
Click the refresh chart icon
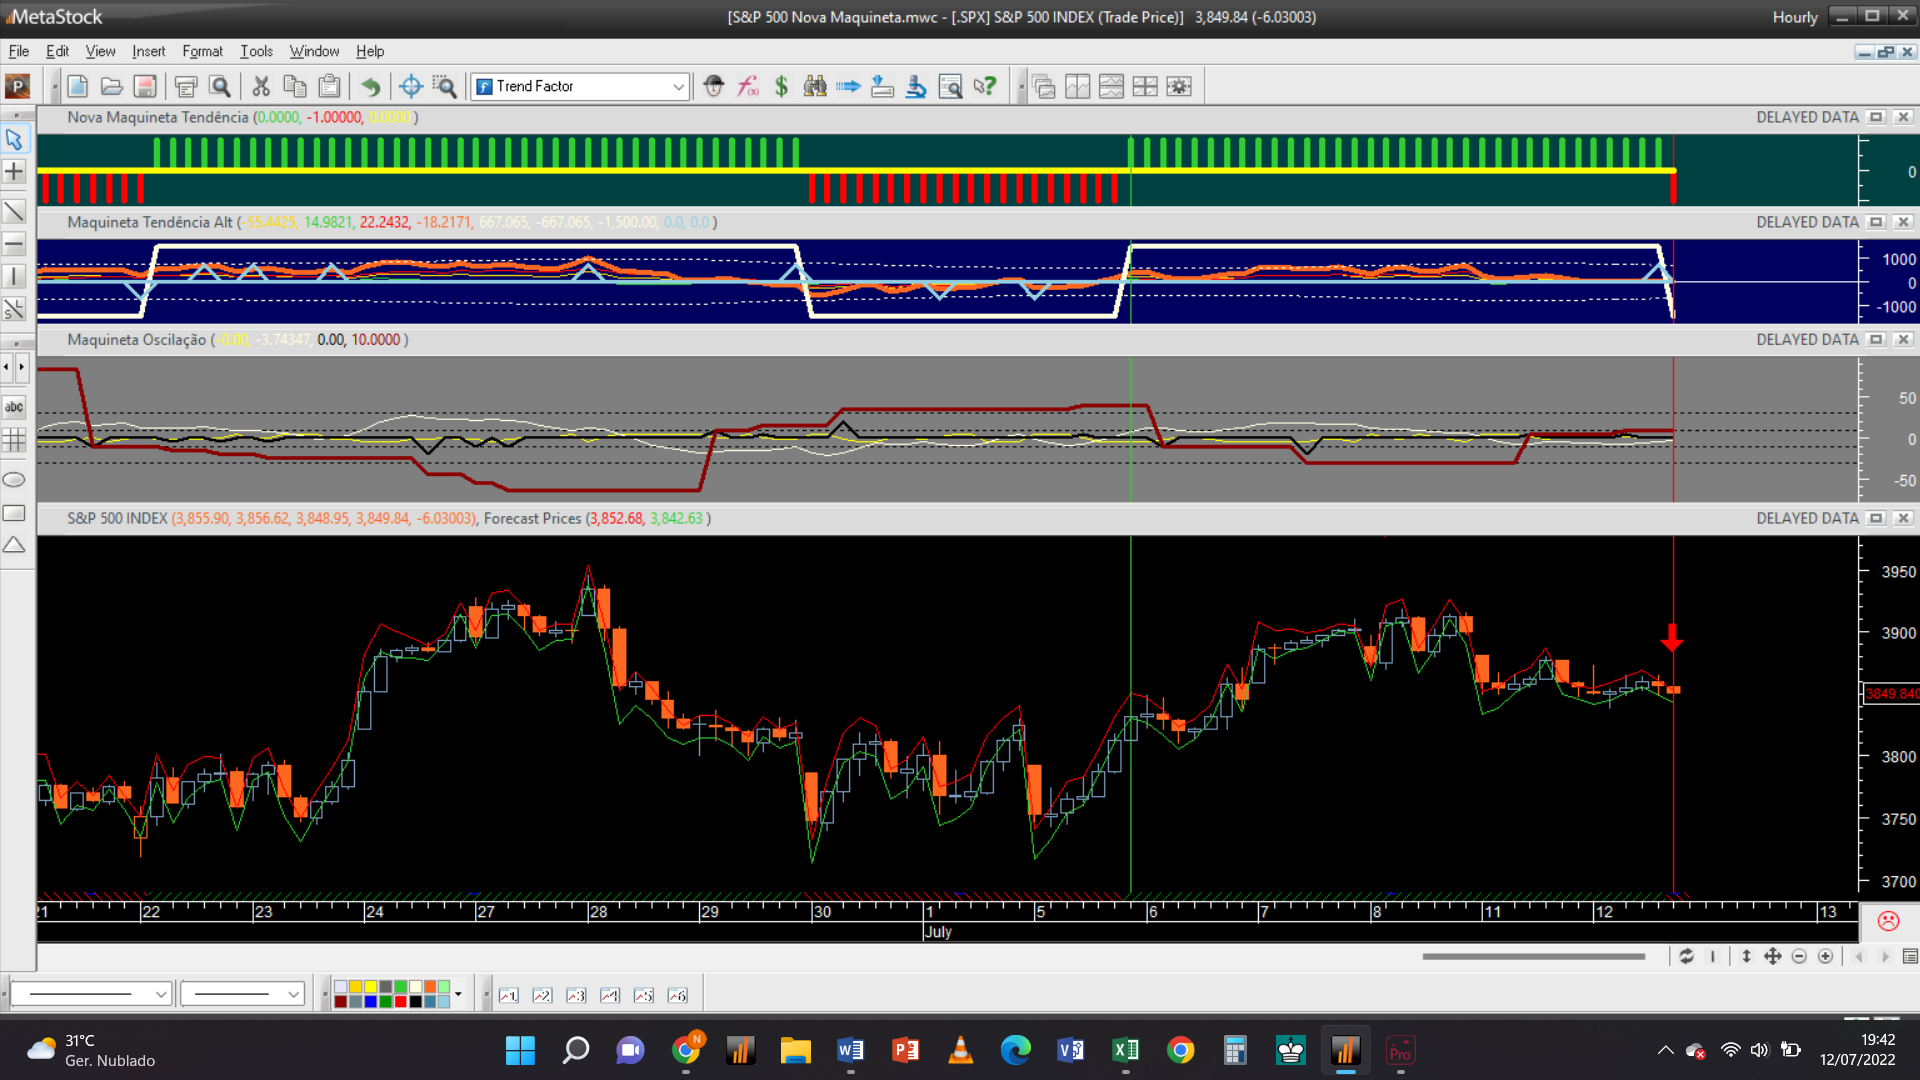(1686, 957)
